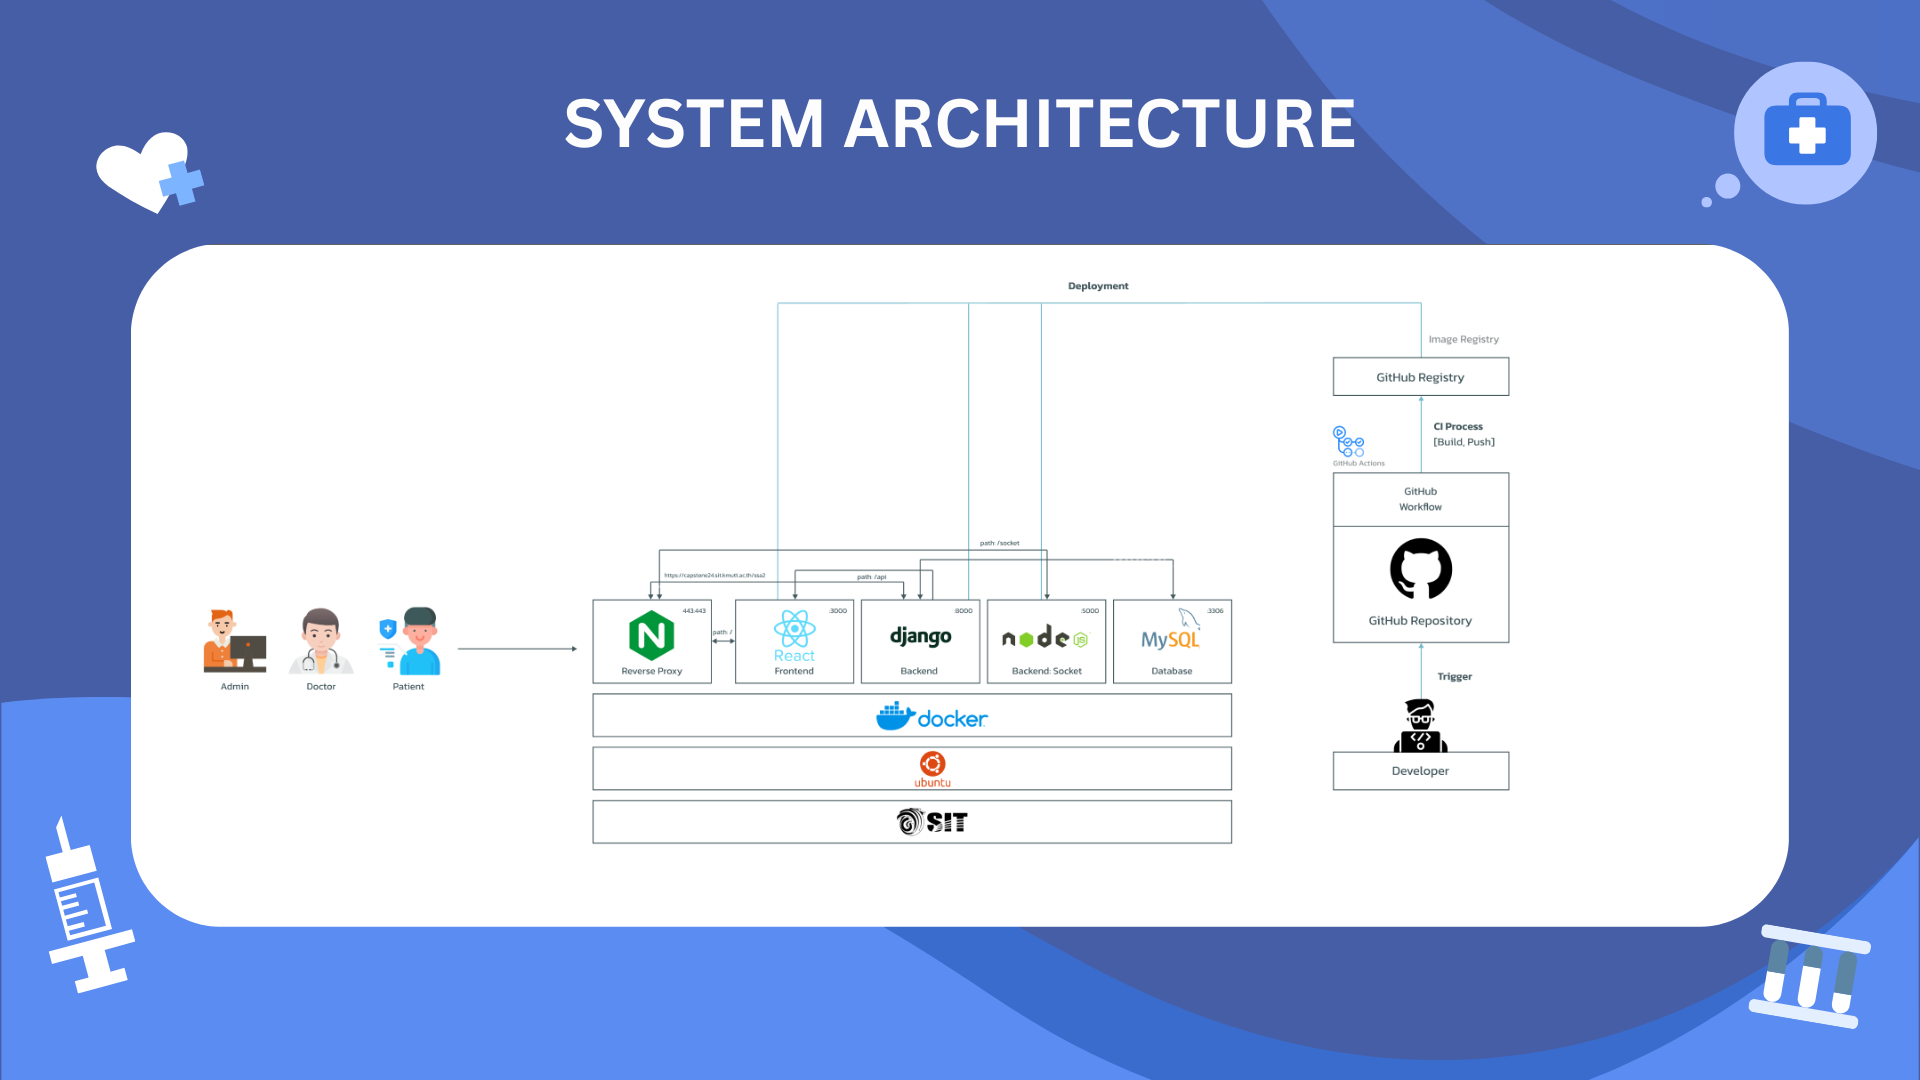Select the Node.js logo
1920x1080 pixels.
tap(1045, 637)
